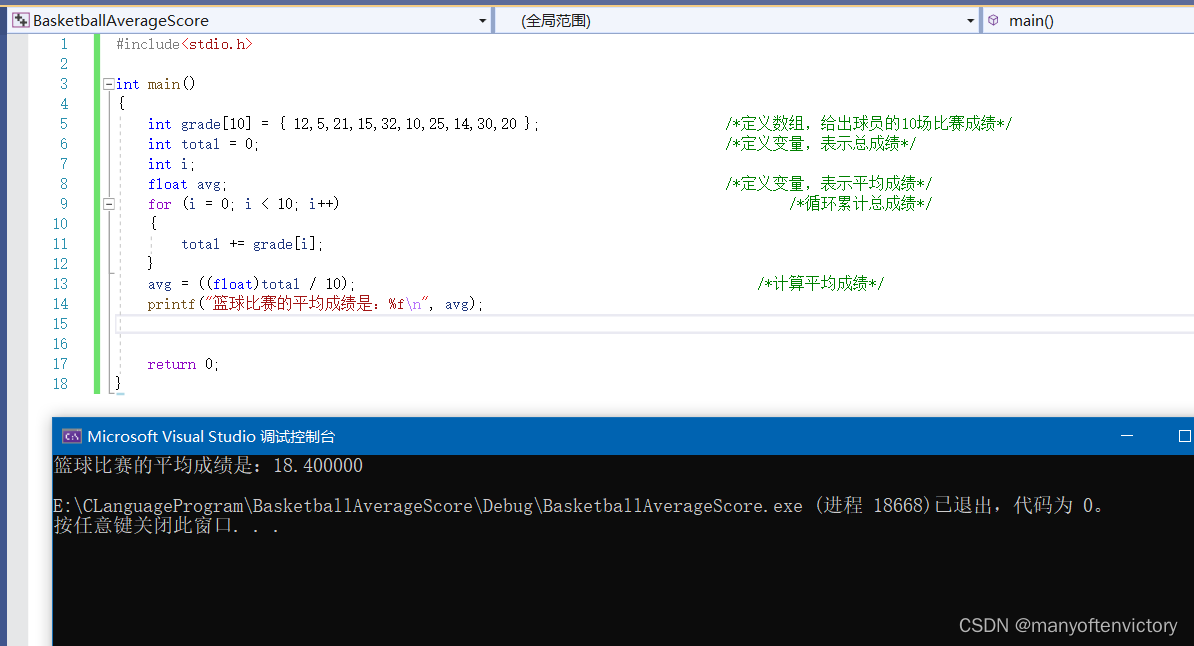The image size is (1194, 646).
Task: Click the 'int total = 0;' statement
Action: tap(203, 144)
